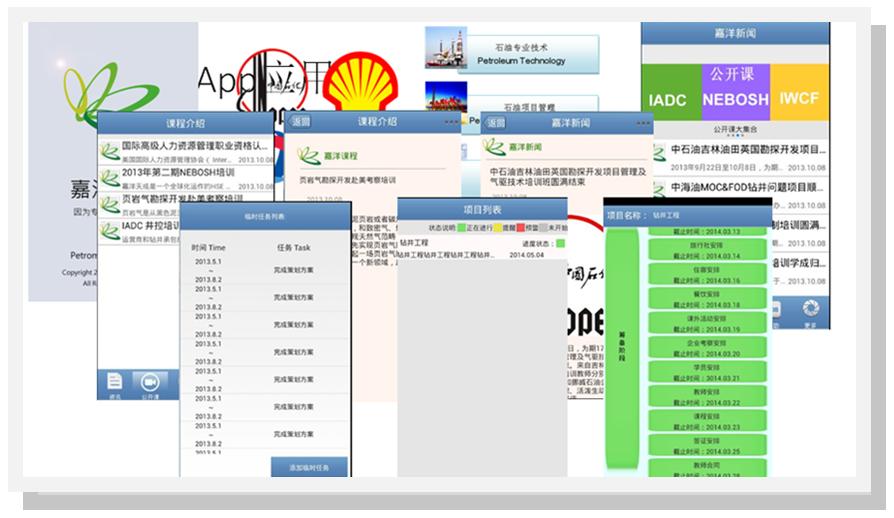The image size is (894, 518).
Task: Select the purple NEBOSH course tile
Action: (x=735, y=92)
